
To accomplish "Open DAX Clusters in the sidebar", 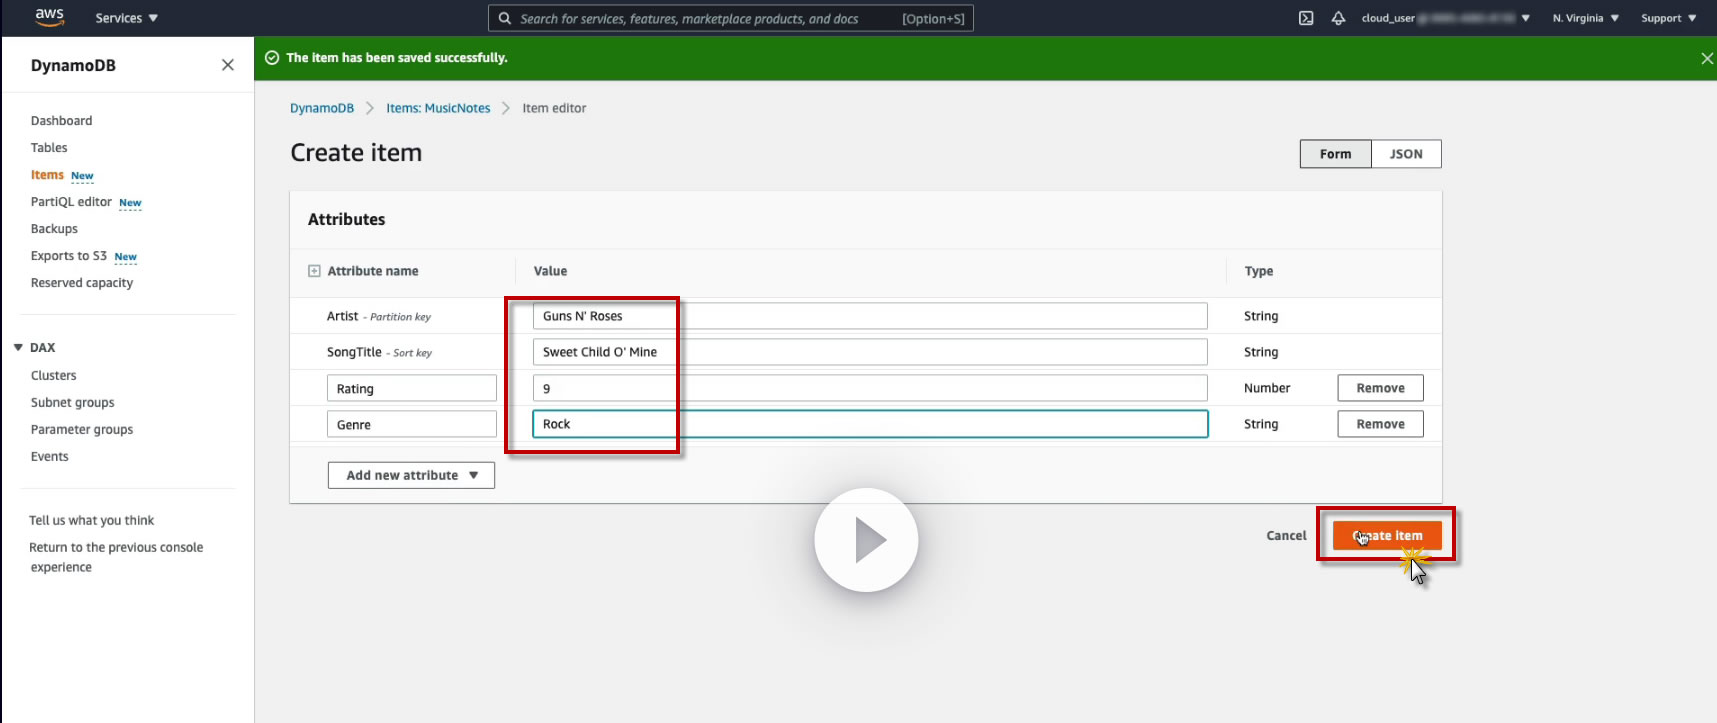I will [53, 376].
